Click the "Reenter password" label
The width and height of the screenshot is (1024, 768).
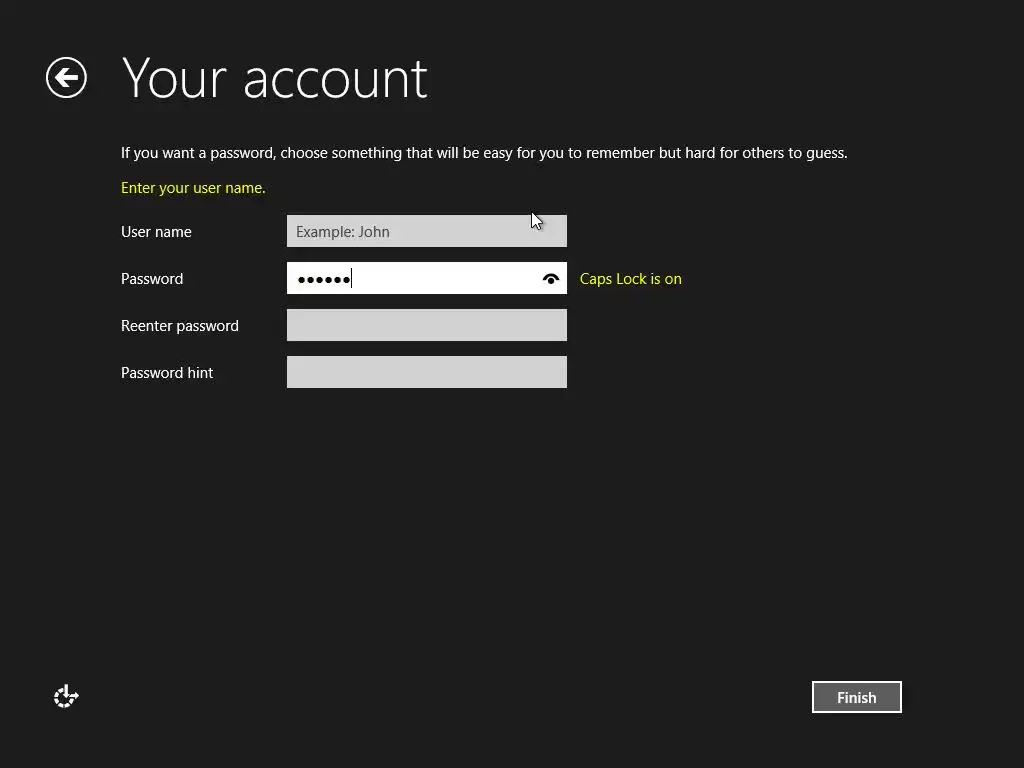pos(180,326)
